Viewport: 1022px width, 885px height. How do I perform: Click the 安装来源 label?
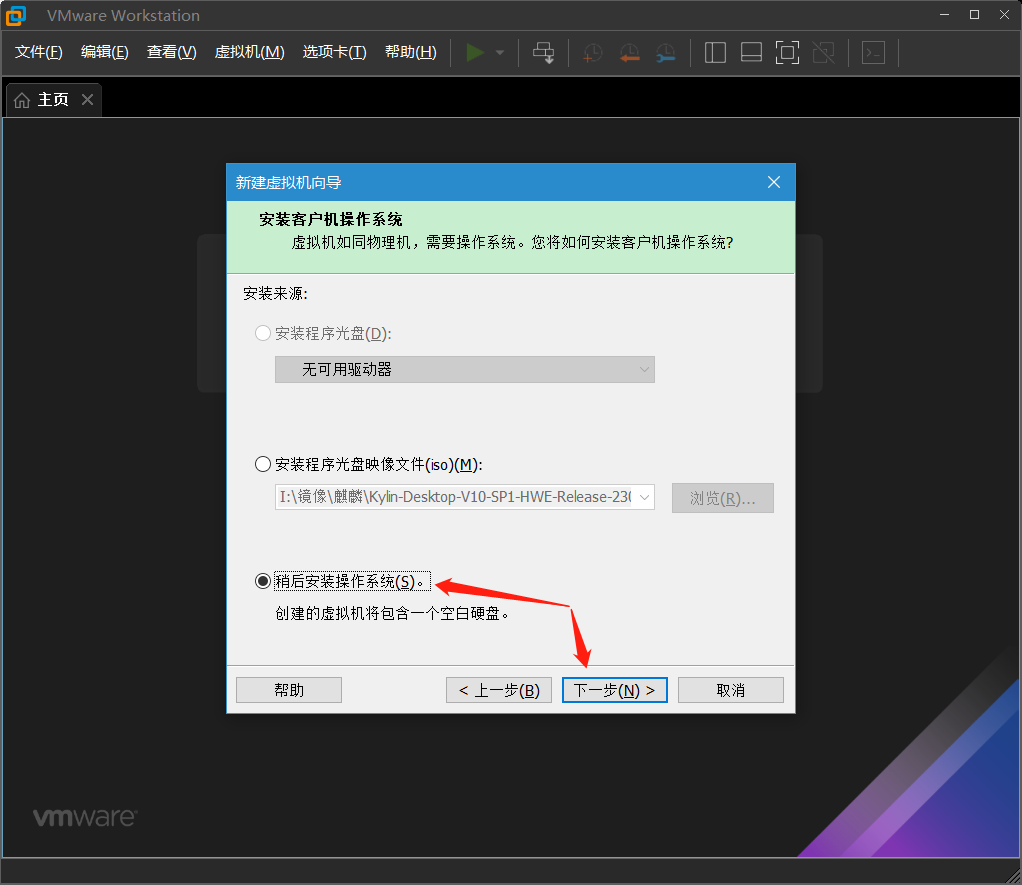click(x=275, y=294)
